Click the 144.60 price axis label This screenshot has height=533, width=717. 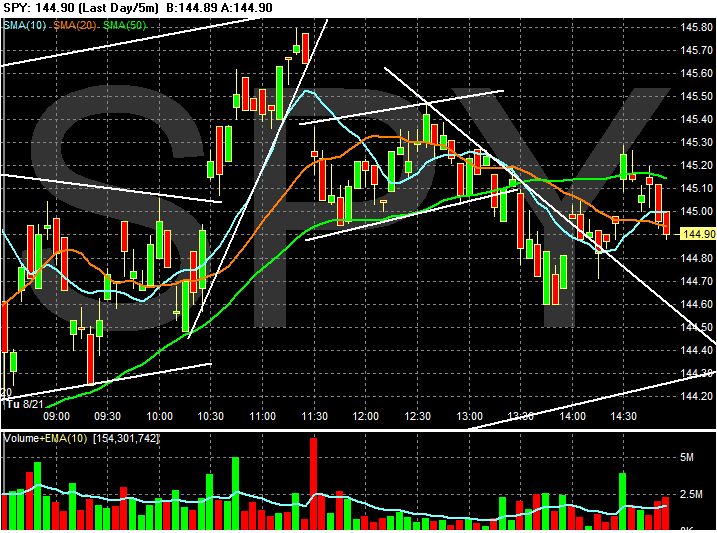(x=696, y=304)
